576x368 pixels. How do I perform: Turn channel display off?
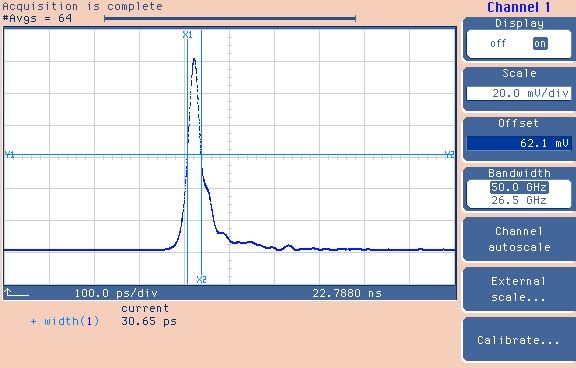pyautogui.click(x=498, y=43)
